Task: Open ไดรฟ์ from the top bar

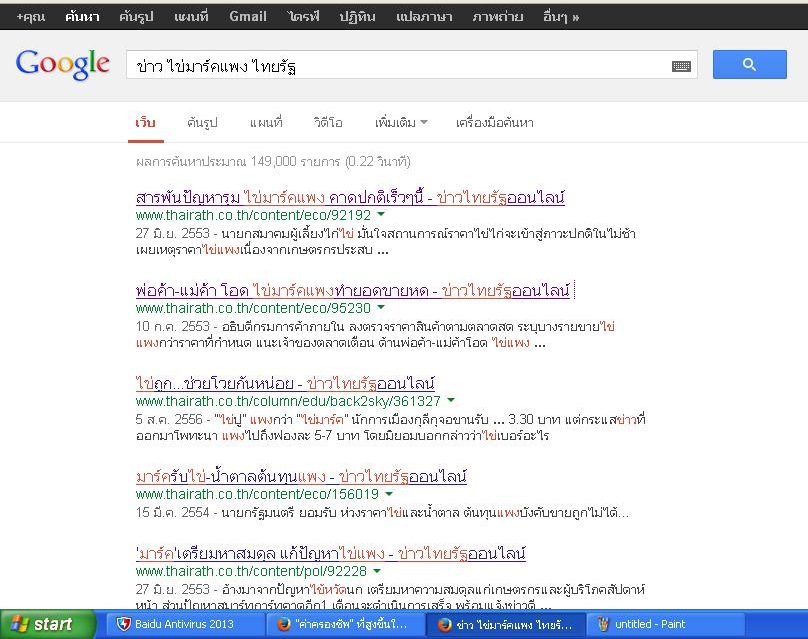Action: (x=304, y=16)
